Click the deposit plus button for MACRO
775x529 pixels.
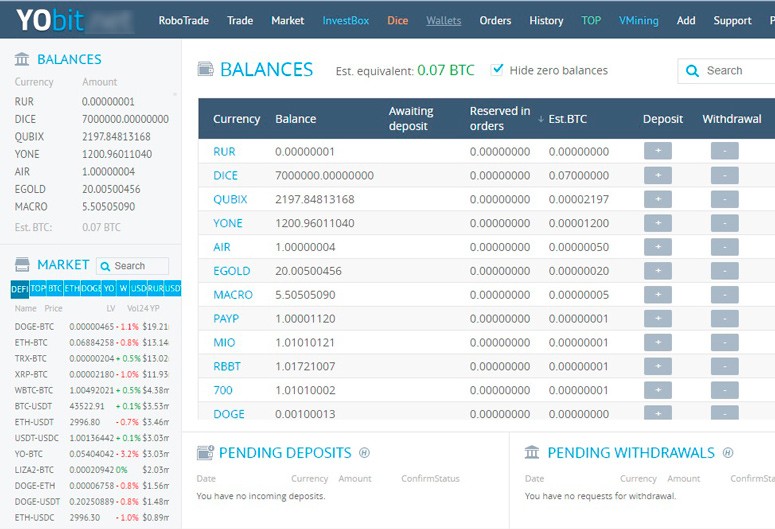click(658, 294)
